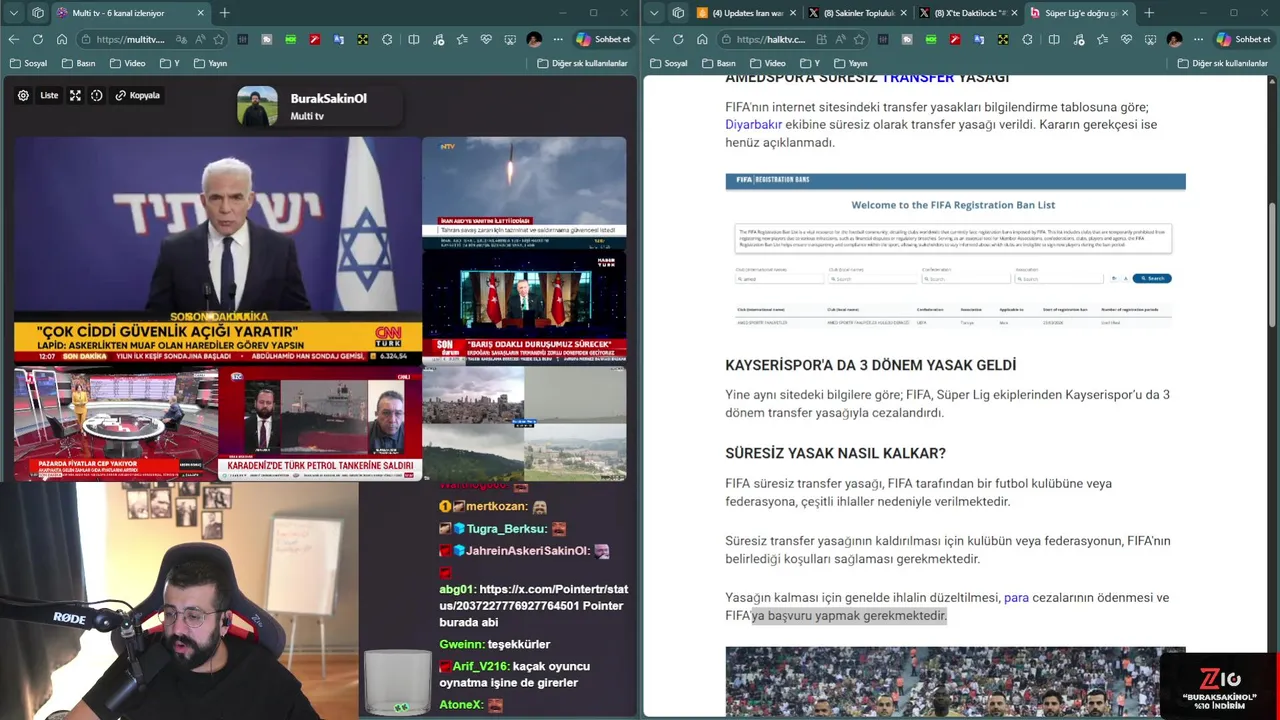The height and width of the screenshot is (720, 1280).
Task: Open new tab in right browser window
Action: point(1149,13)
